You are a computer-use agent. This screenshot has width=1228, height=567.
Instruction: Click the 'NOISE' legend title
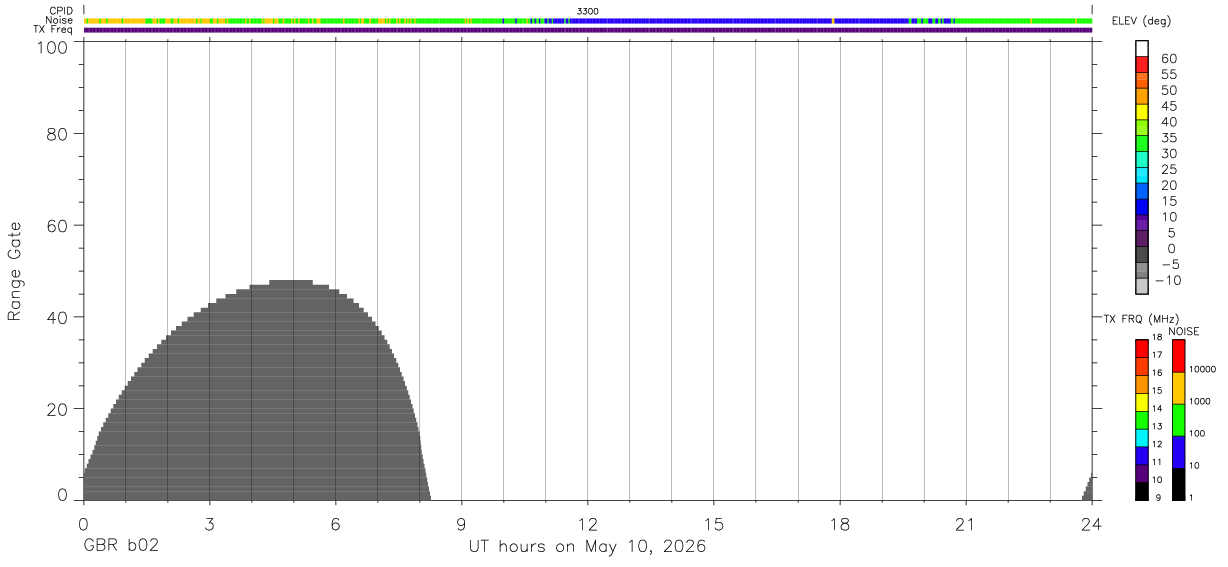coord(1184,331)
